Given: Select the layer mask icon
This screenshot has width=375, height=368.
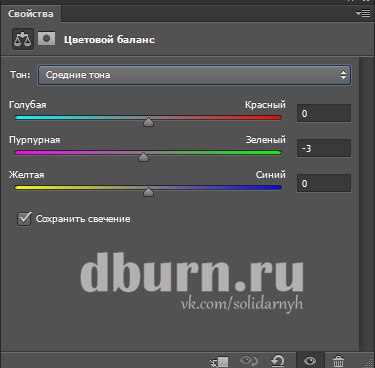Looking at the screenshot, I should [46, 39].
